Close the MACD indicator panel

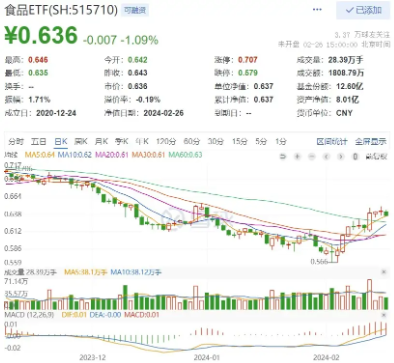[384, 315]
